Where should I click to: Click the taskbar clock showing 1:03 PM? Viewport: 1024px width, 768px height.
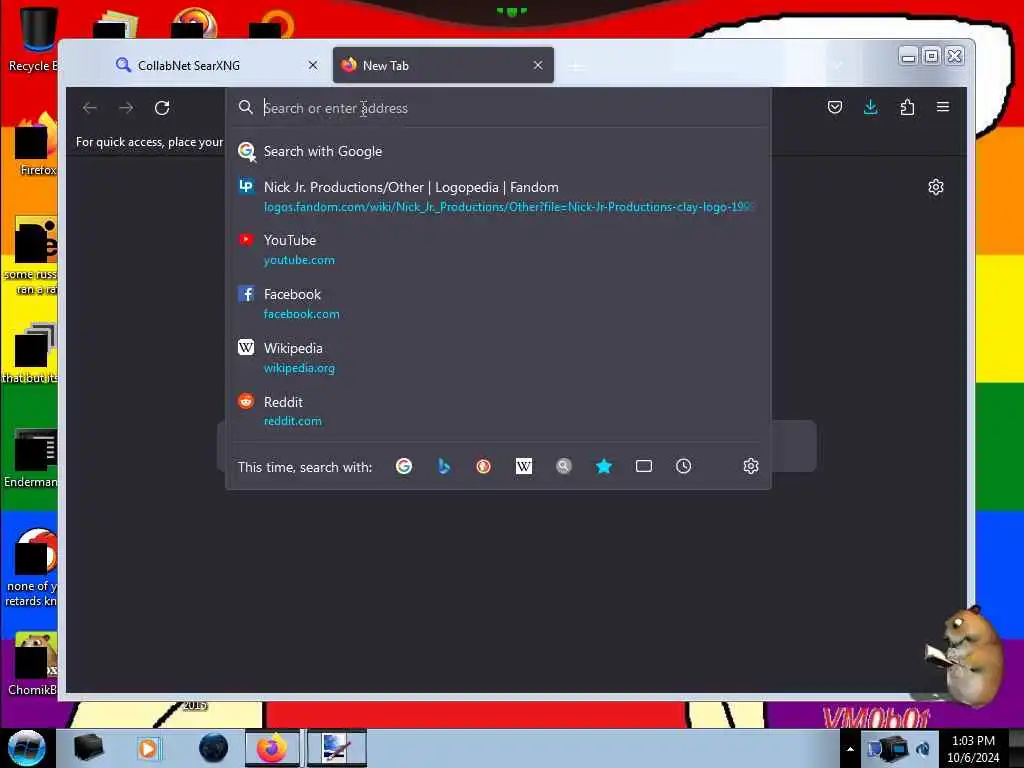tap(973, 749)
